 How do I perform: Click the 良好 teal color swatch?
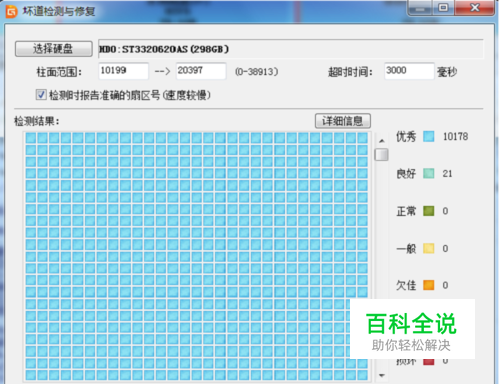point(428,174)
